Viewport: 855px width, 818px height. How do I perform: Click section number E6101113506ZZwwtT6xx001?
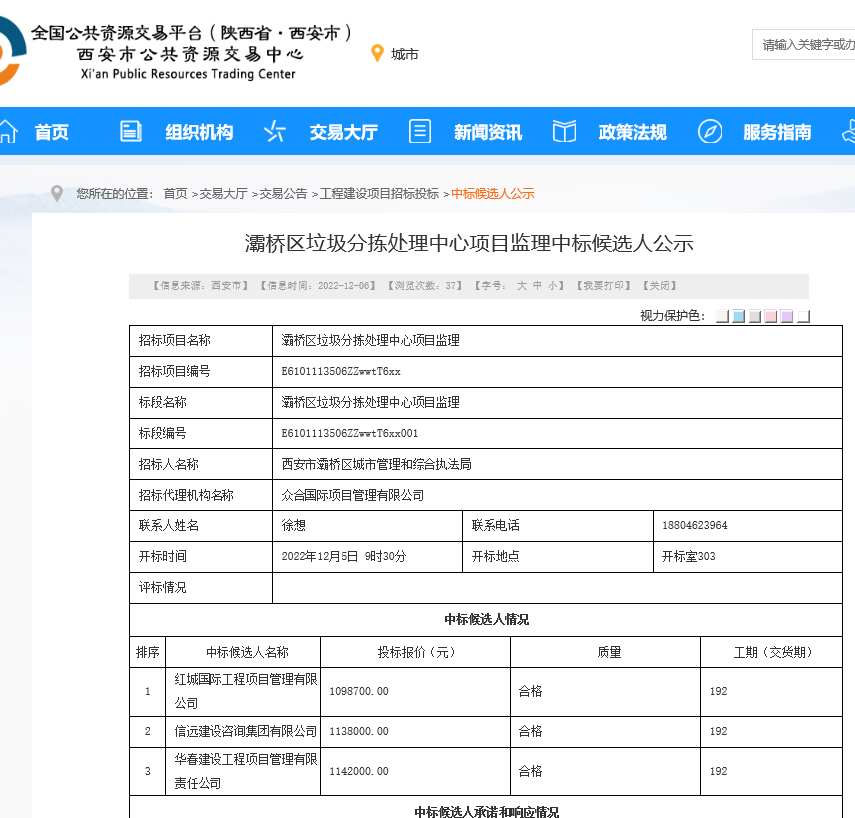click(x=350, y=434)
